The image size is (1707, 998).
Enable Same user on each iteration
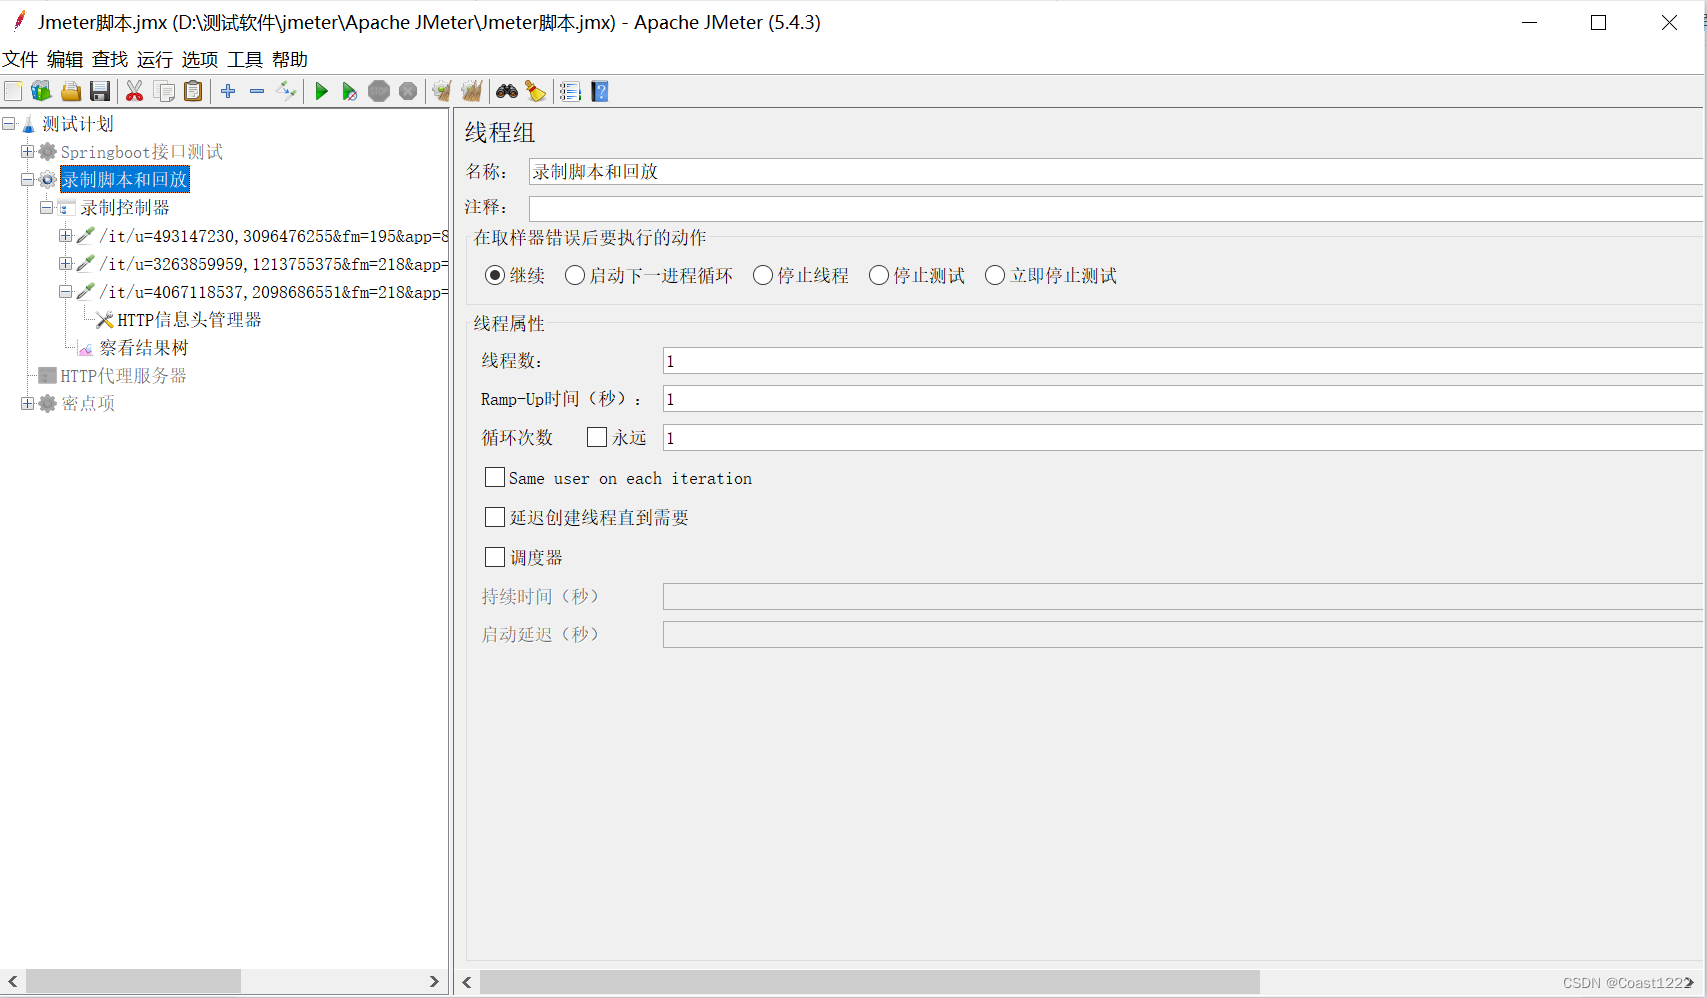[495, 477]
